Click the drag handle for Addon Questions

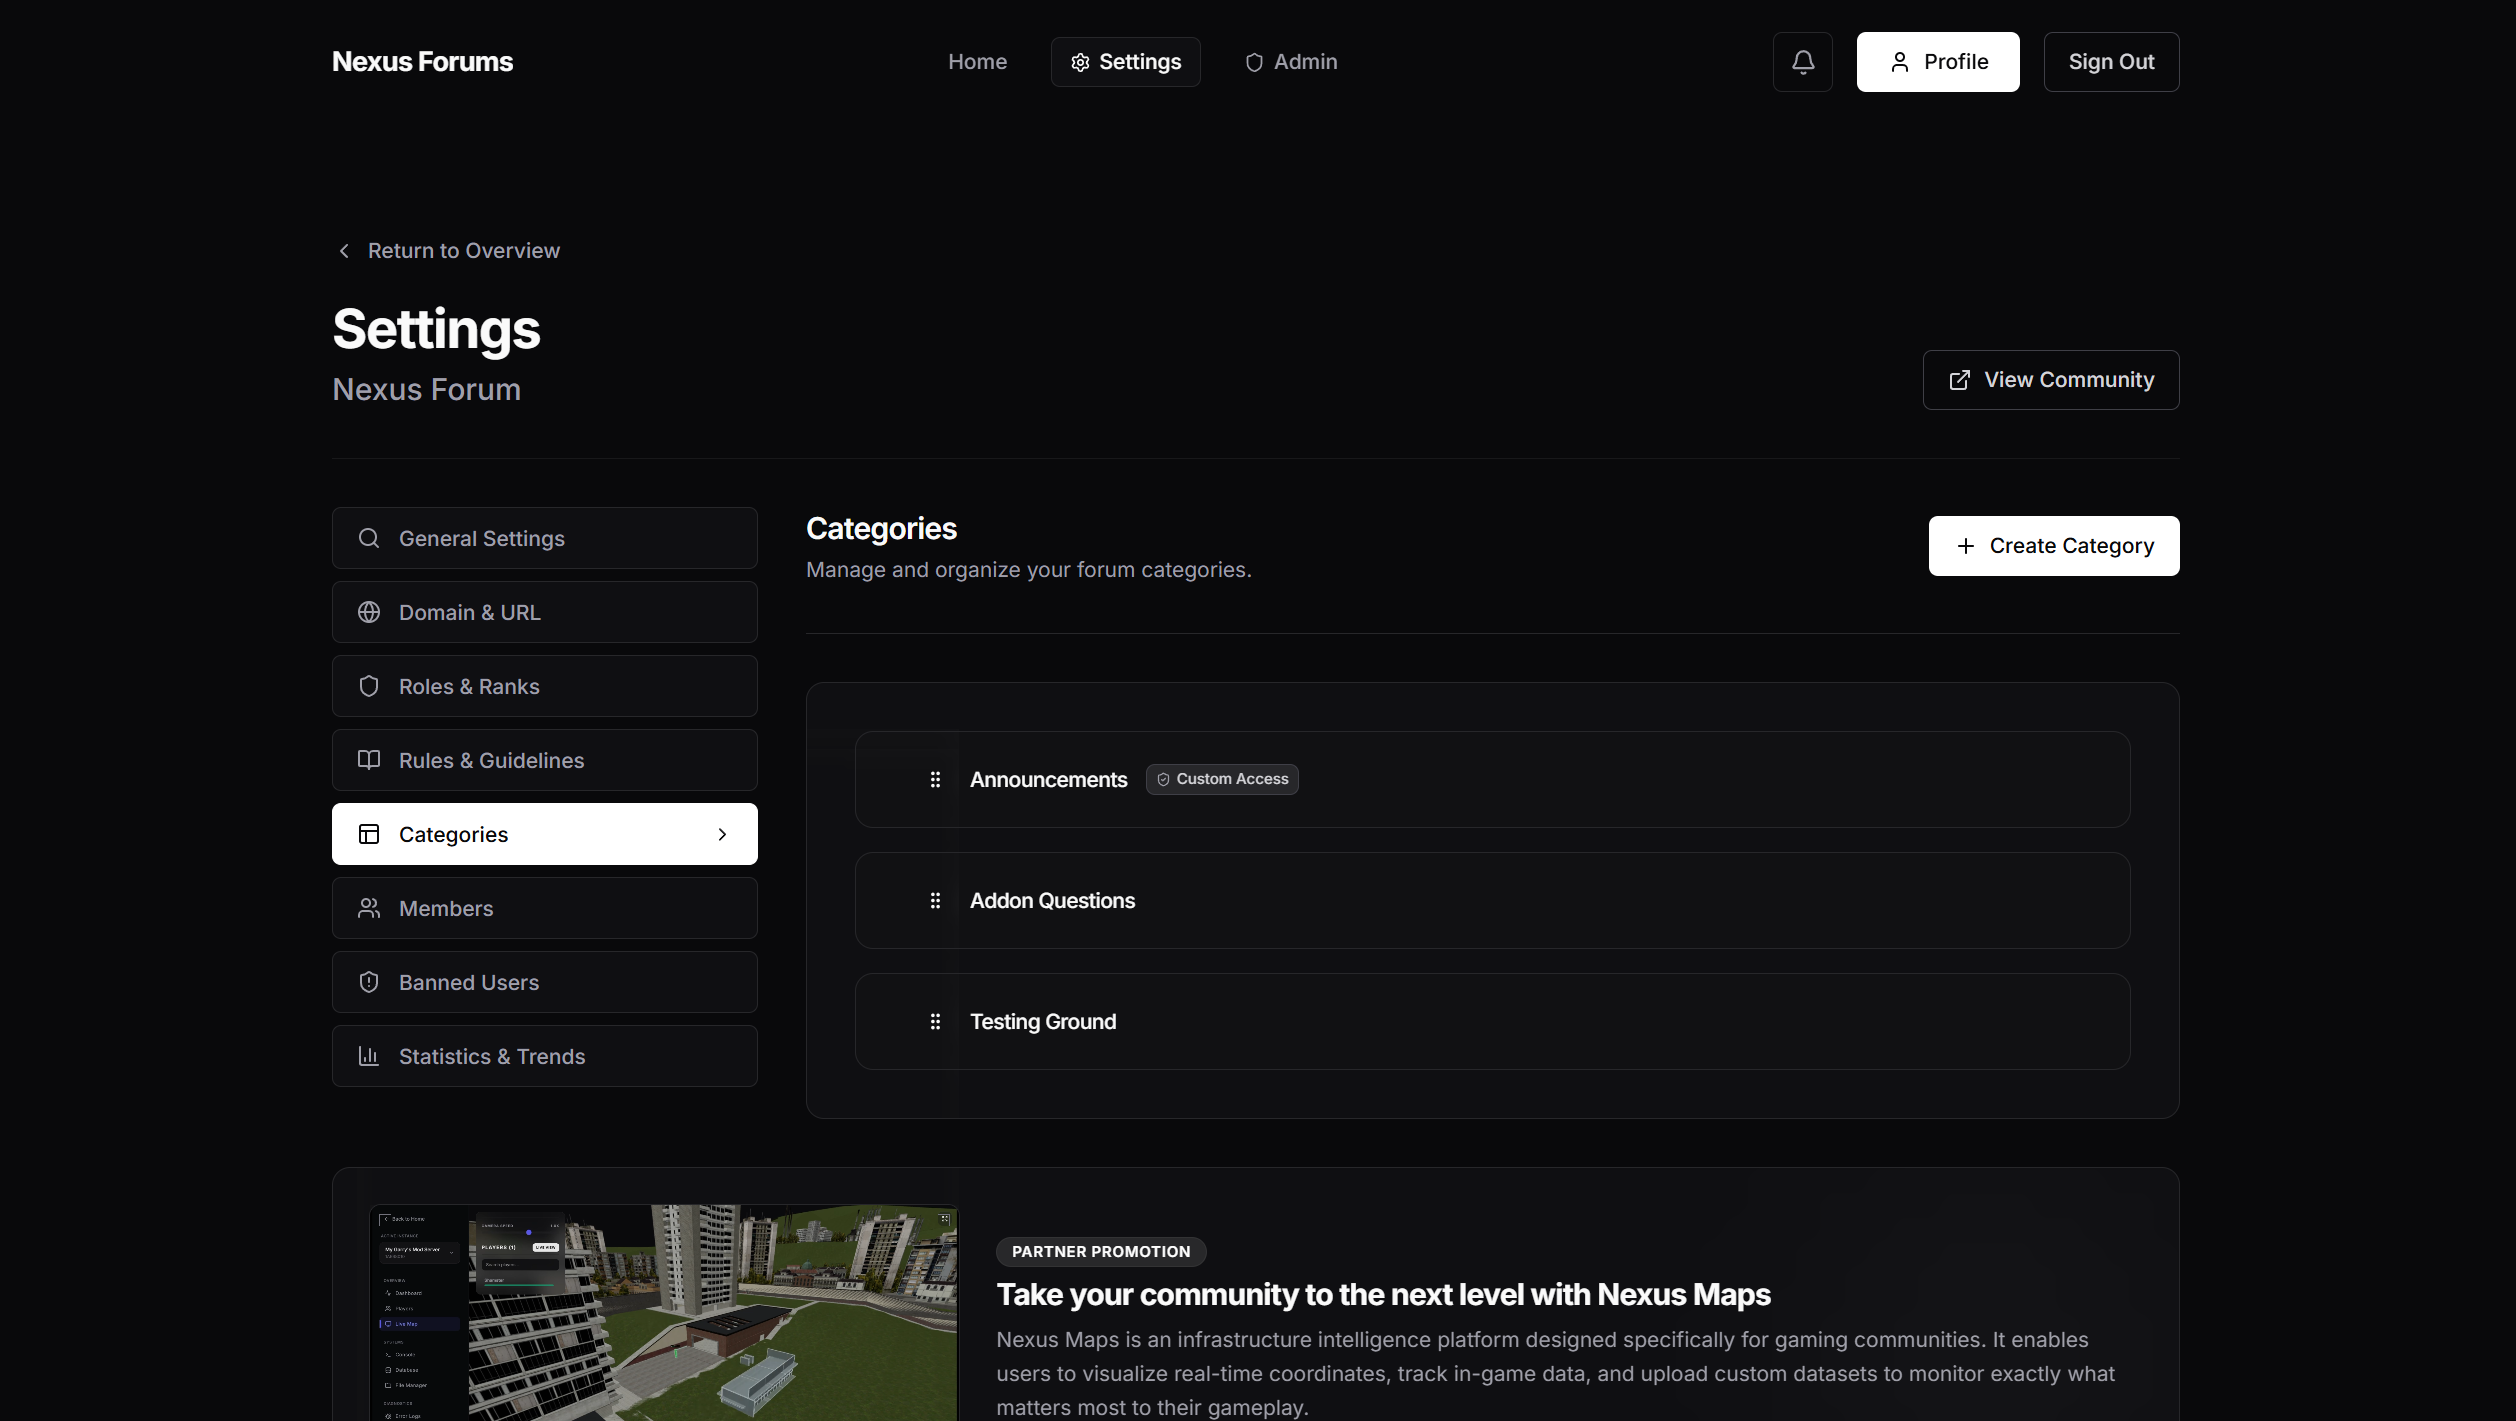click(x=935, y=901)
